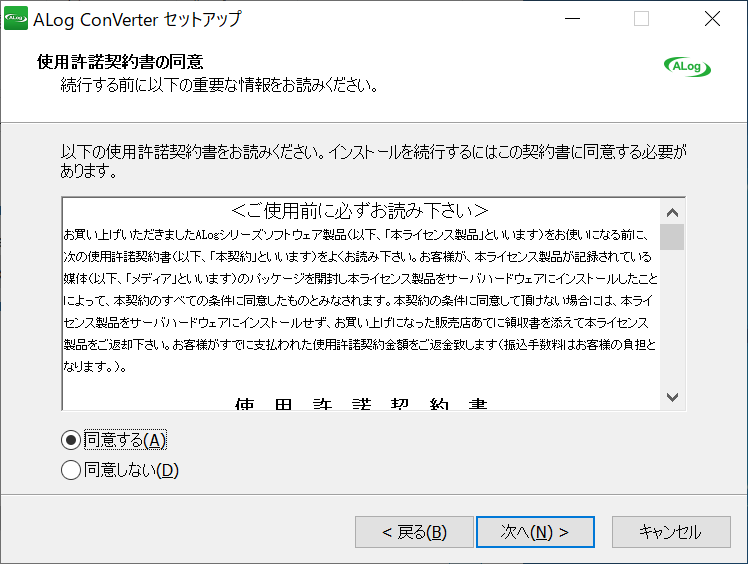Click the 使用許諾契約書の同意 heading

click(120, 62)
